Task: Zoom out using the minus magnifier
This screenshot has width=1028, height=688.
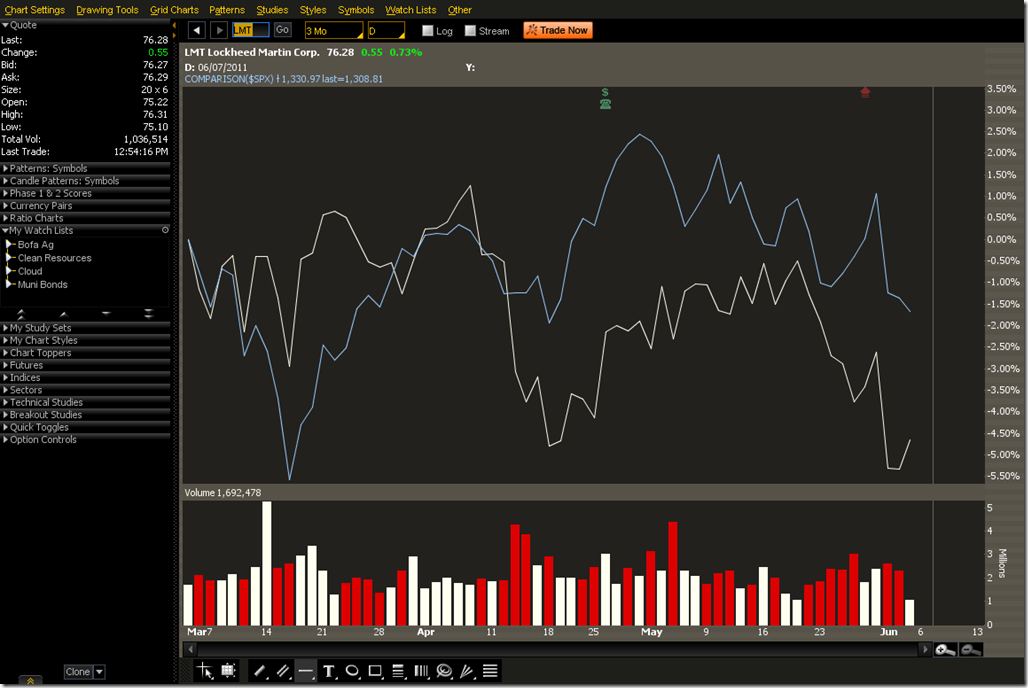Action: 970,649
